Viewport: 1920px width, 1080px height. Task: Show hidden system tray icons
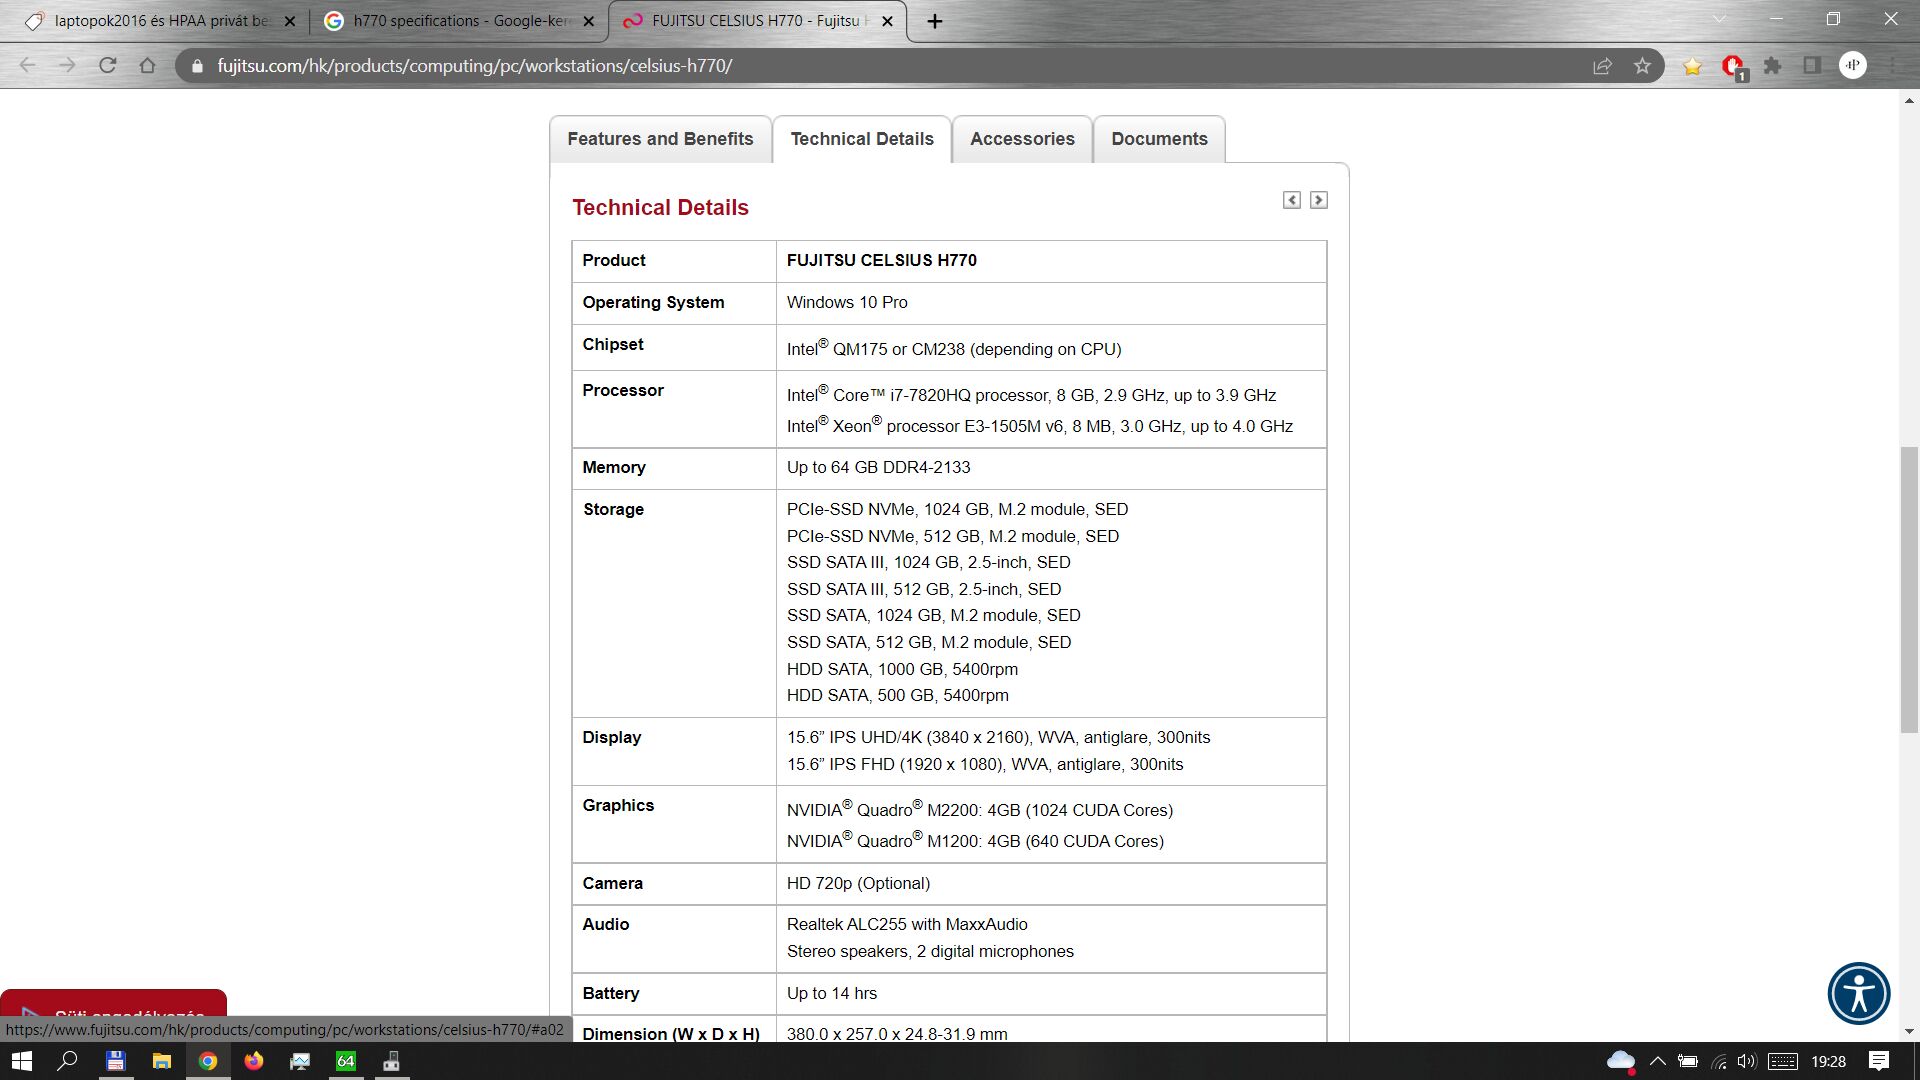click(1657, 1061)
